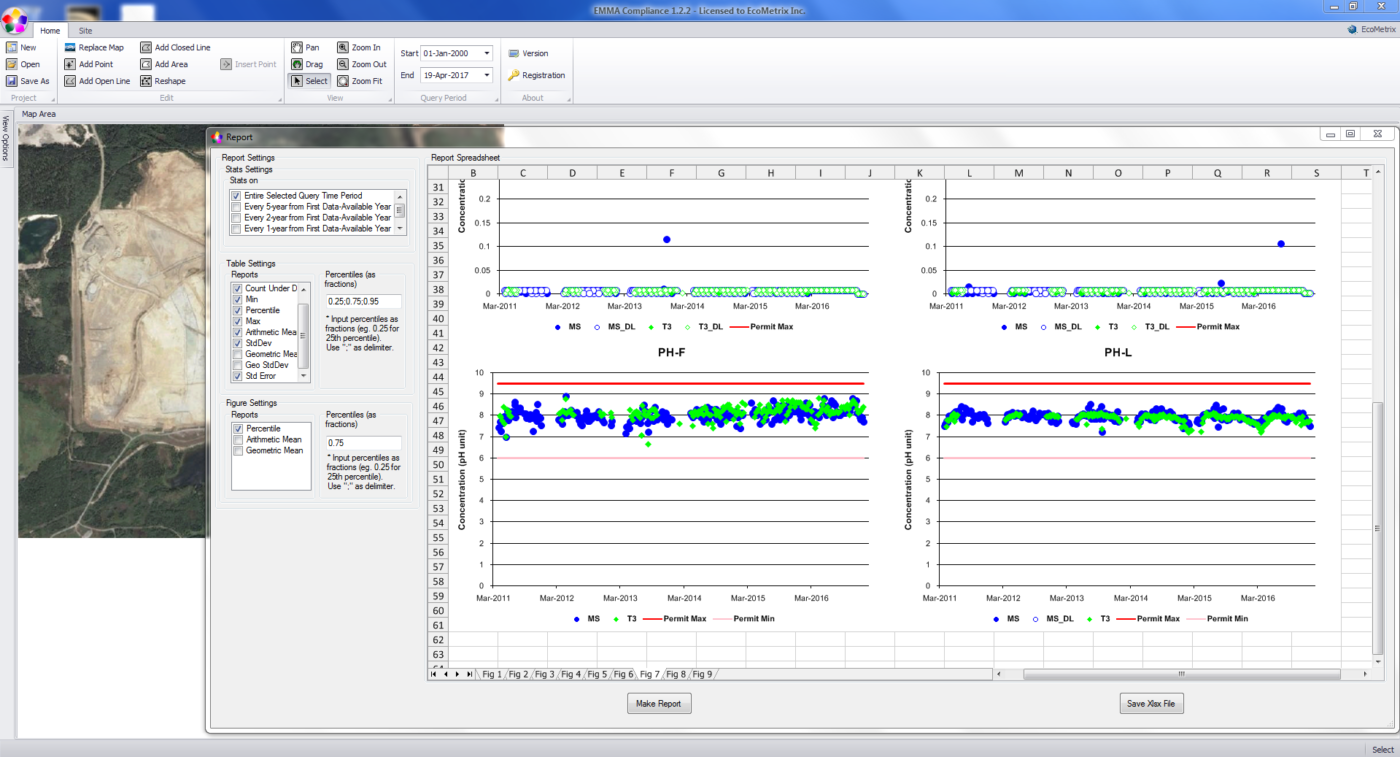The height and width of the screenshot is (757, 1400).
Task: Select column F header in spreadsheet
Action: 671,173
